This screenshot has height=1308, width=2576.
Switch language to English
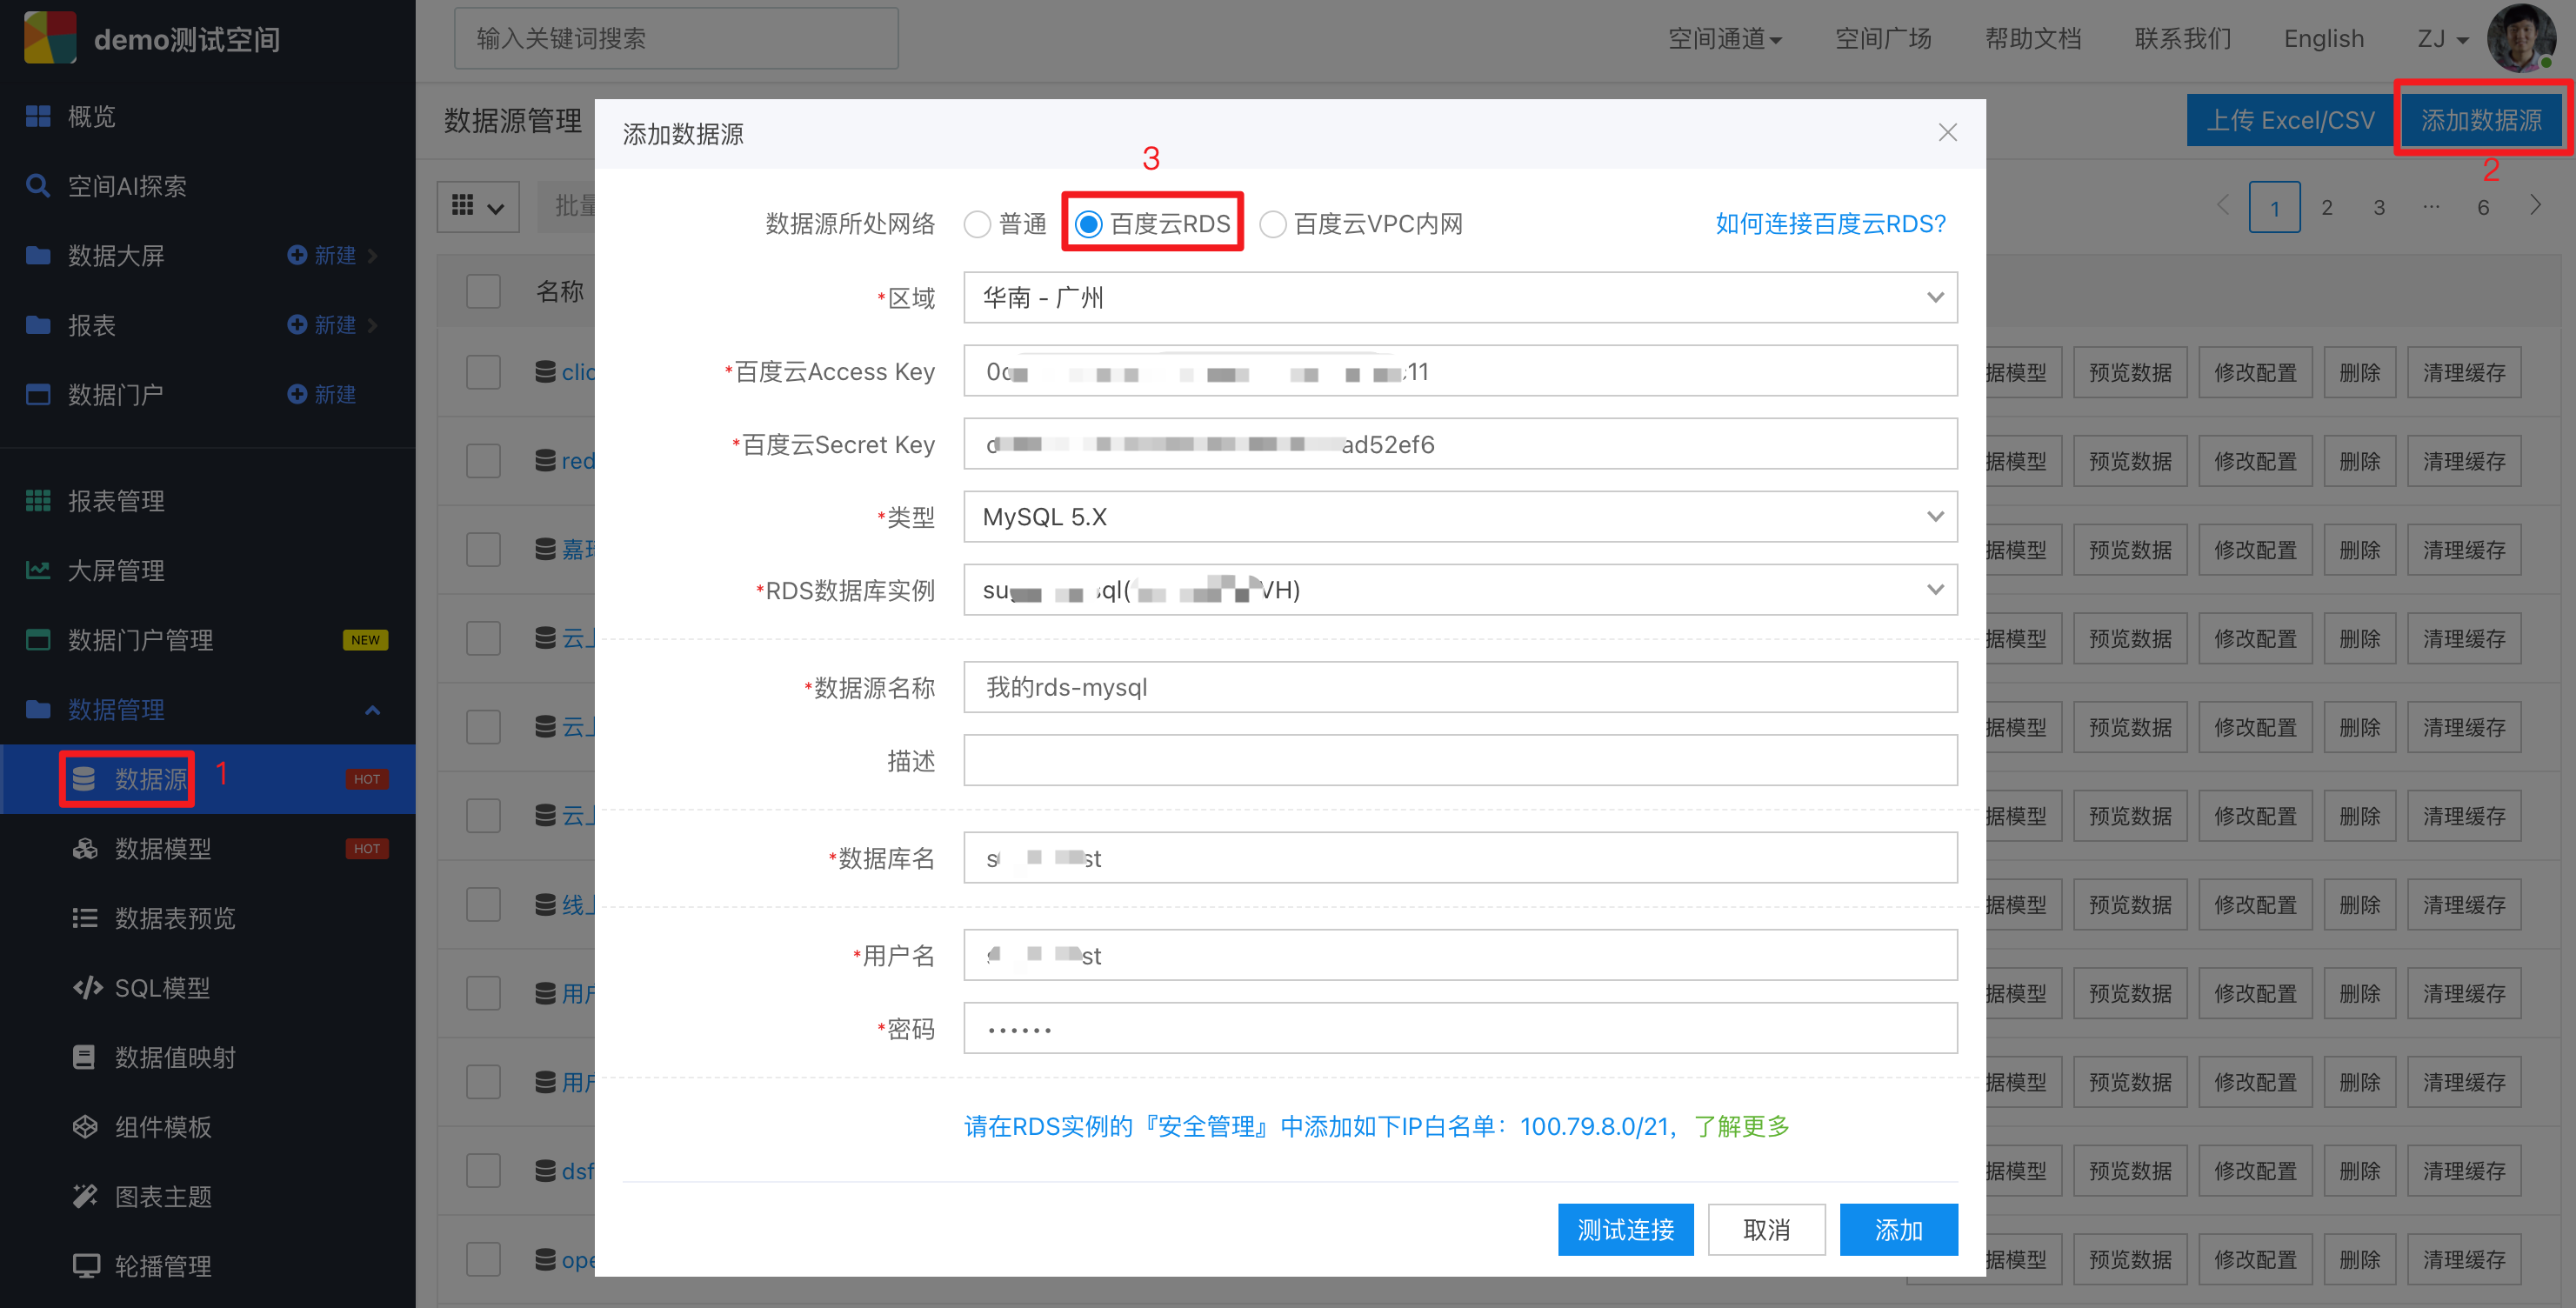[2324, 39]
